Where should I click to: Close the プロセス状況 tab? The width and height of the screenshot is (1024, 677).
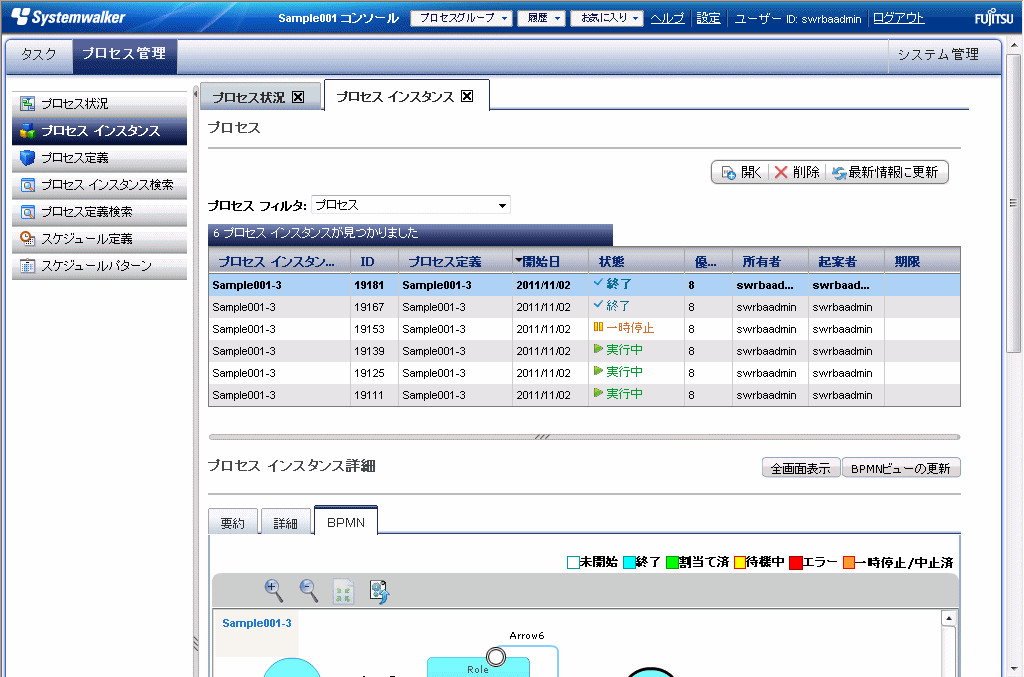click(298, 98)
